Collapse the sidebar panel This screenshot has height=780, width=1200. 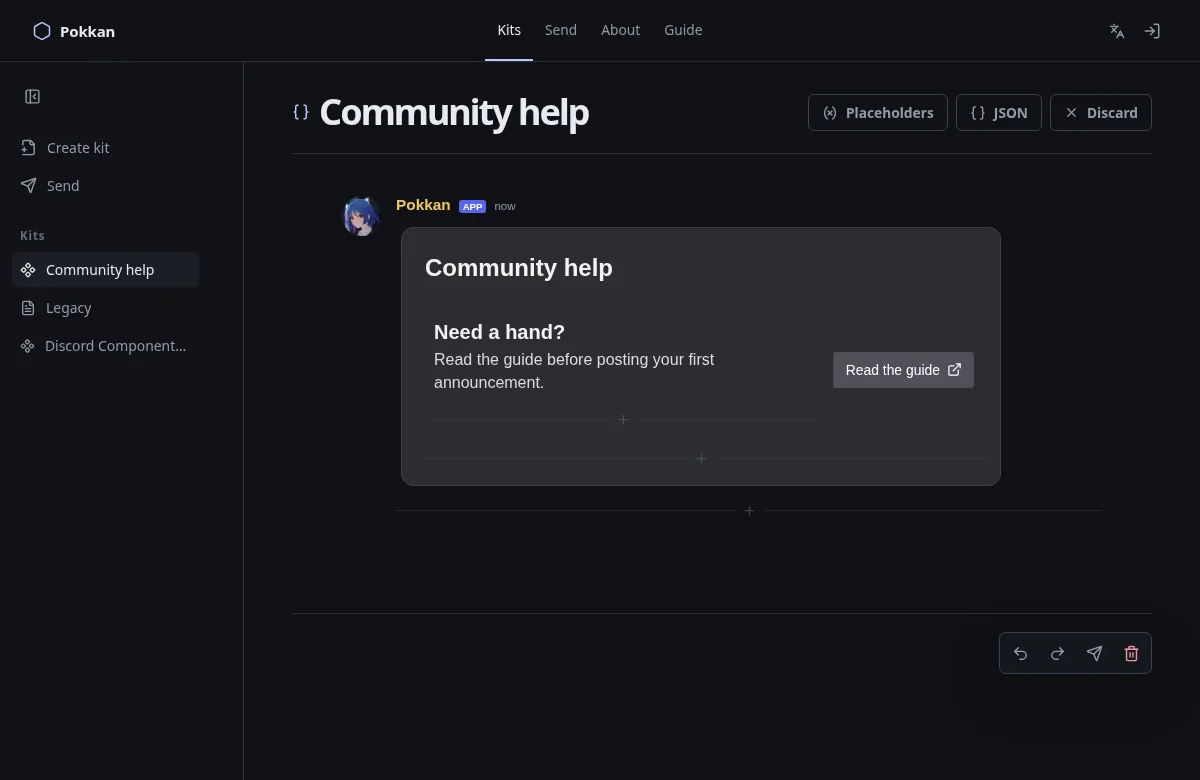click(32, 97)
